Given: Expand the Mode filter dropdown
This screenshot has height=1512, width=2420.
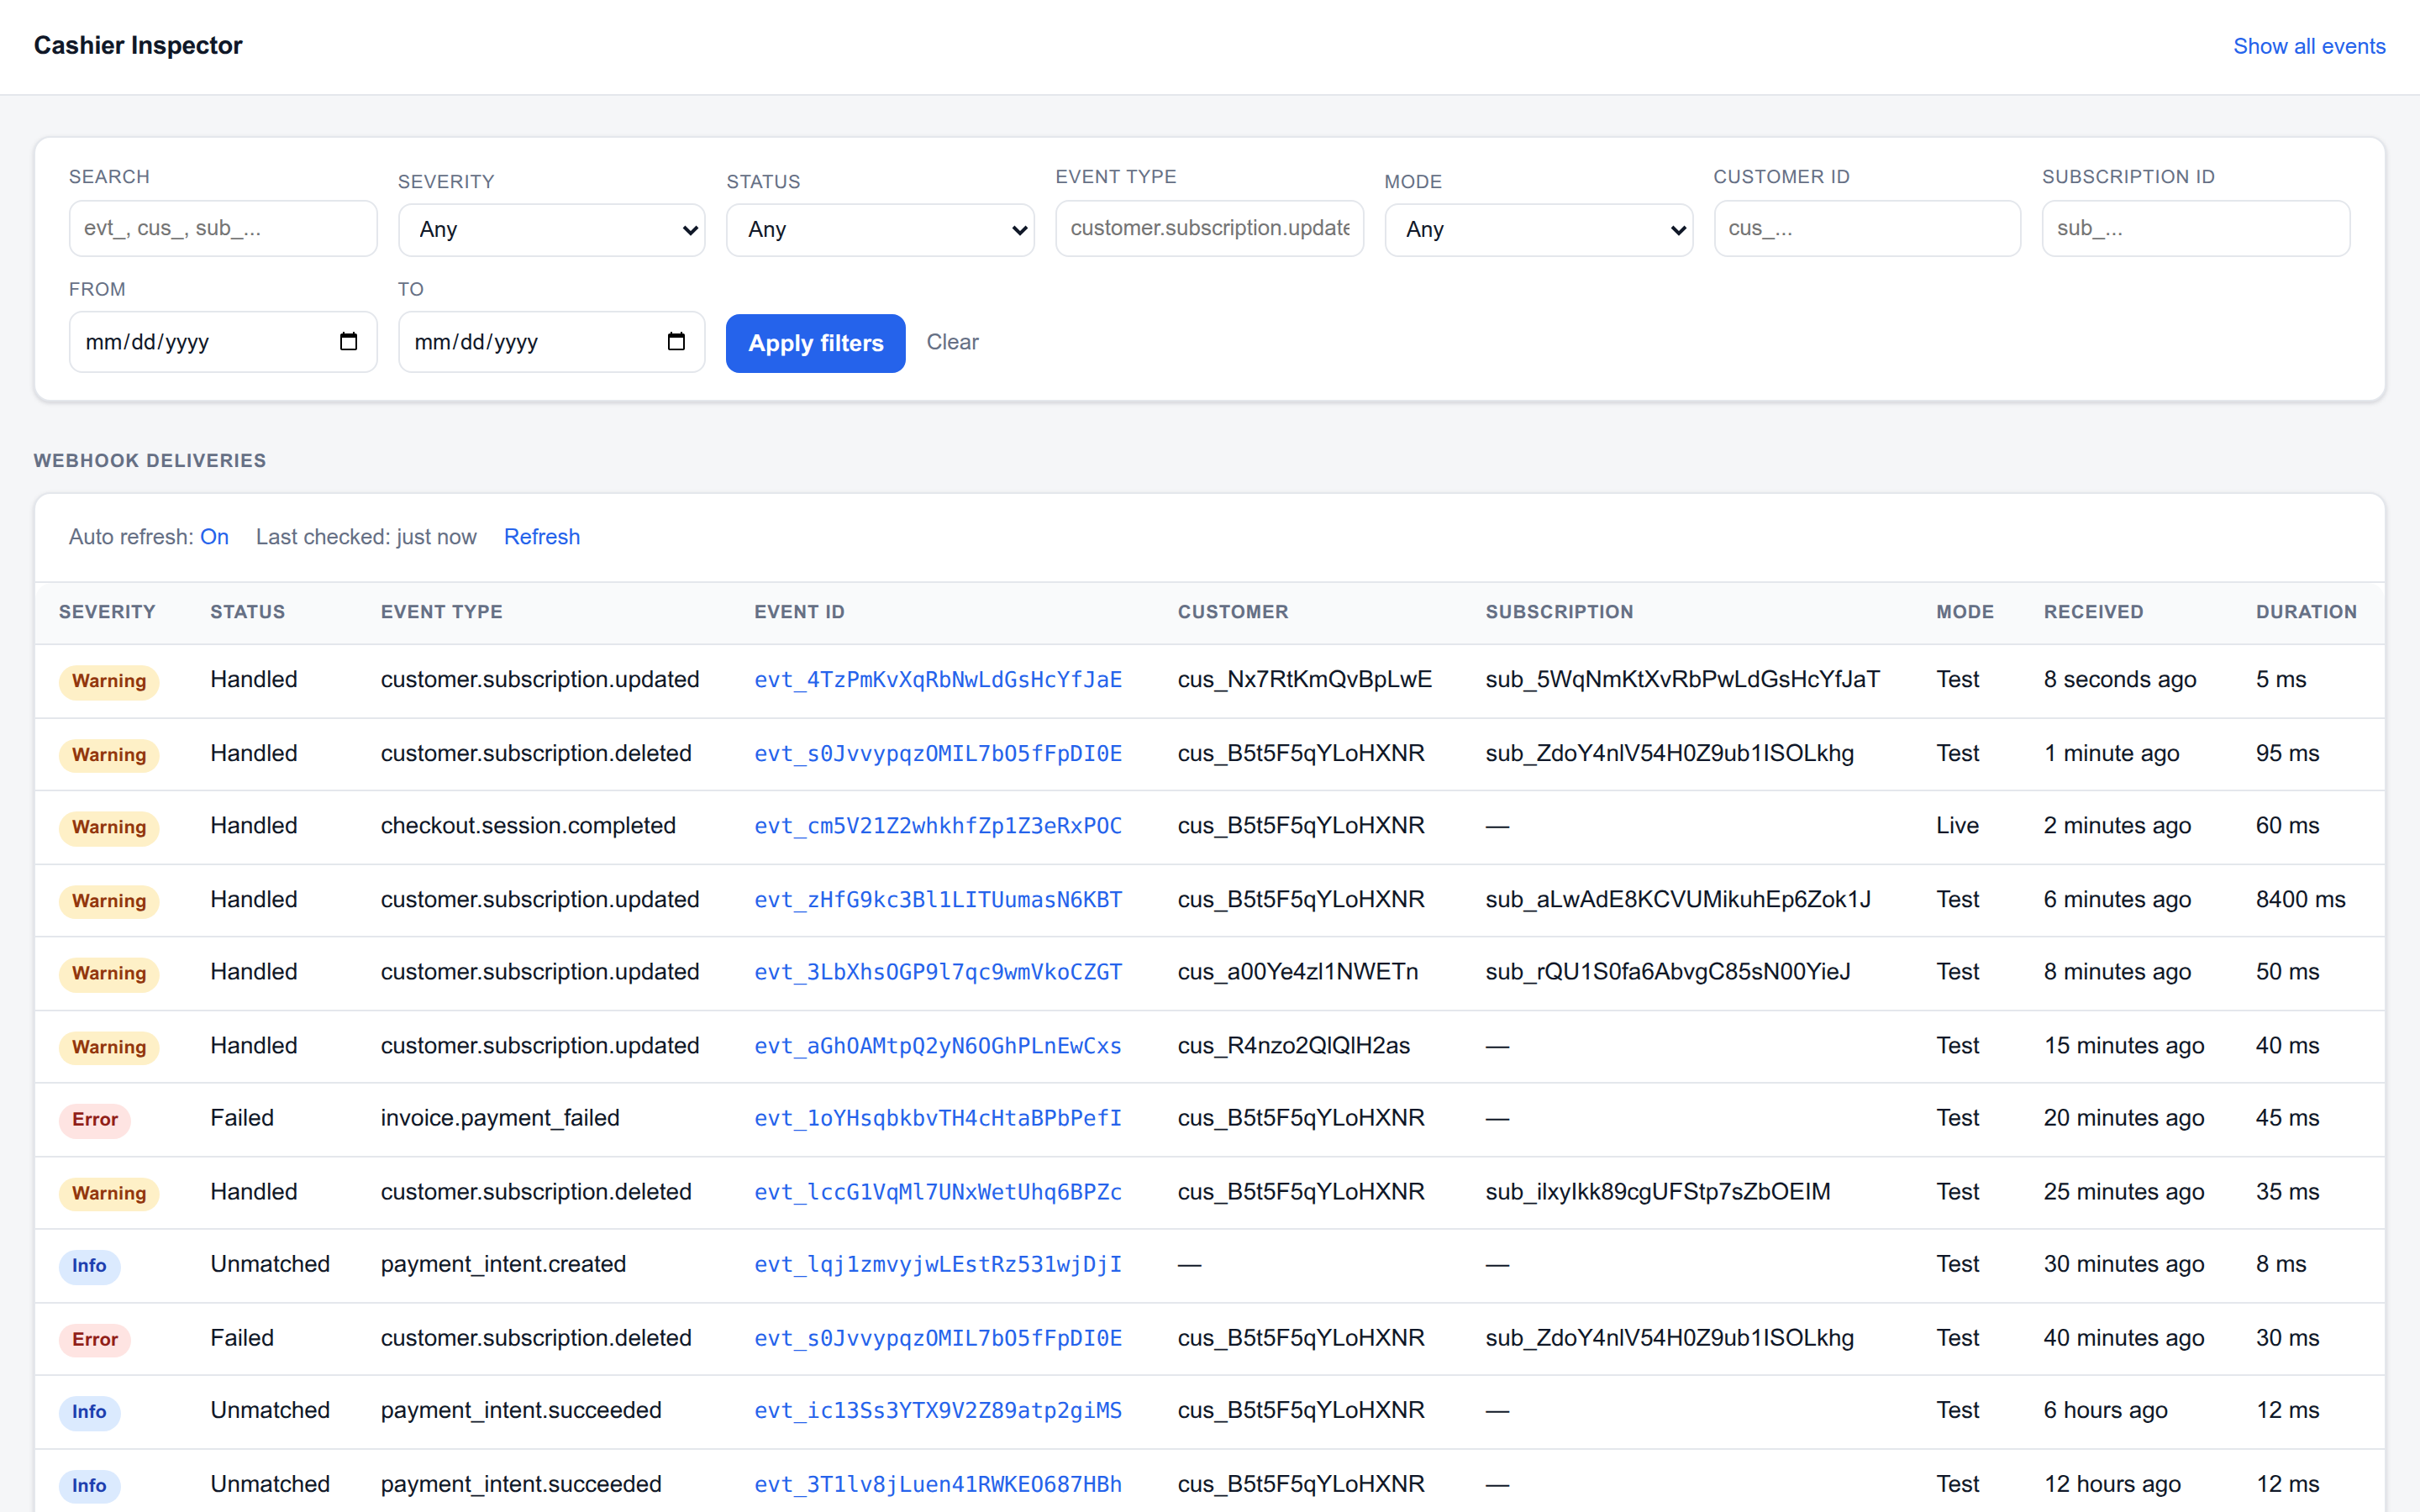Looking at the screenshot, I should pos(1538,230).
